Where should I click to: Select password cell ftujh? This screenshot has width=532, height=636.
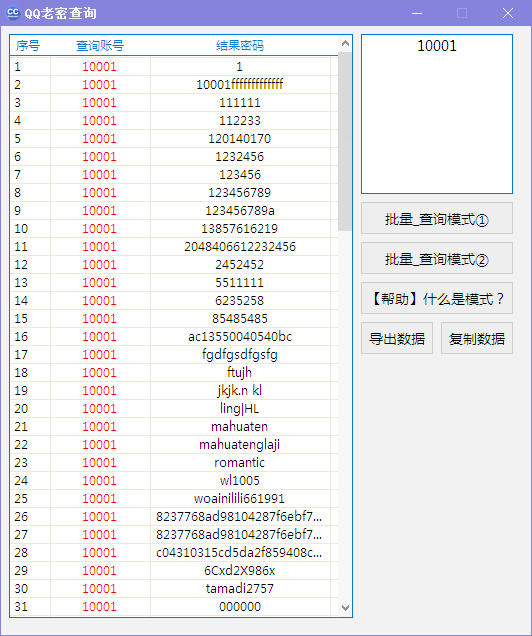[x=240, y=372]
